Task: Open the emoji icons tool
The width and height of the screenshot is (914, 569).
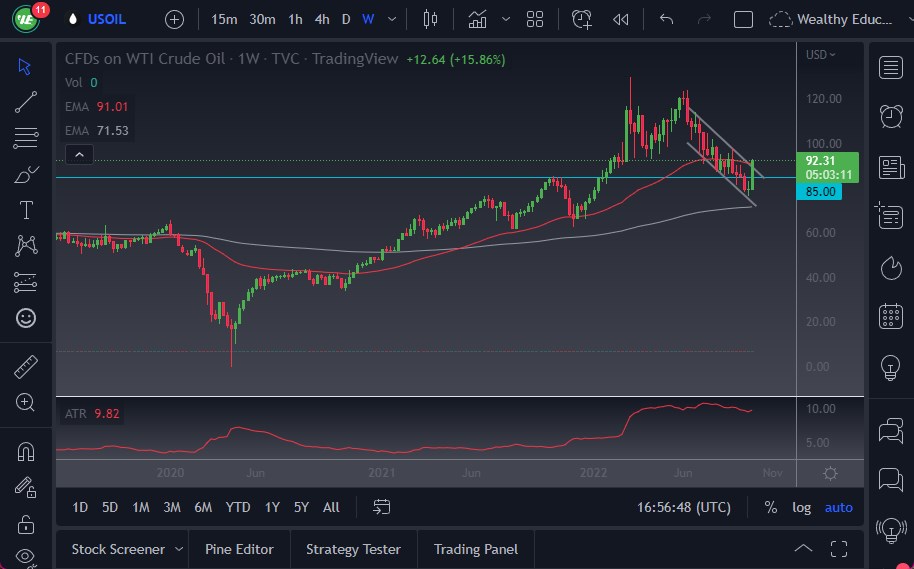Action: pos(26,318)
